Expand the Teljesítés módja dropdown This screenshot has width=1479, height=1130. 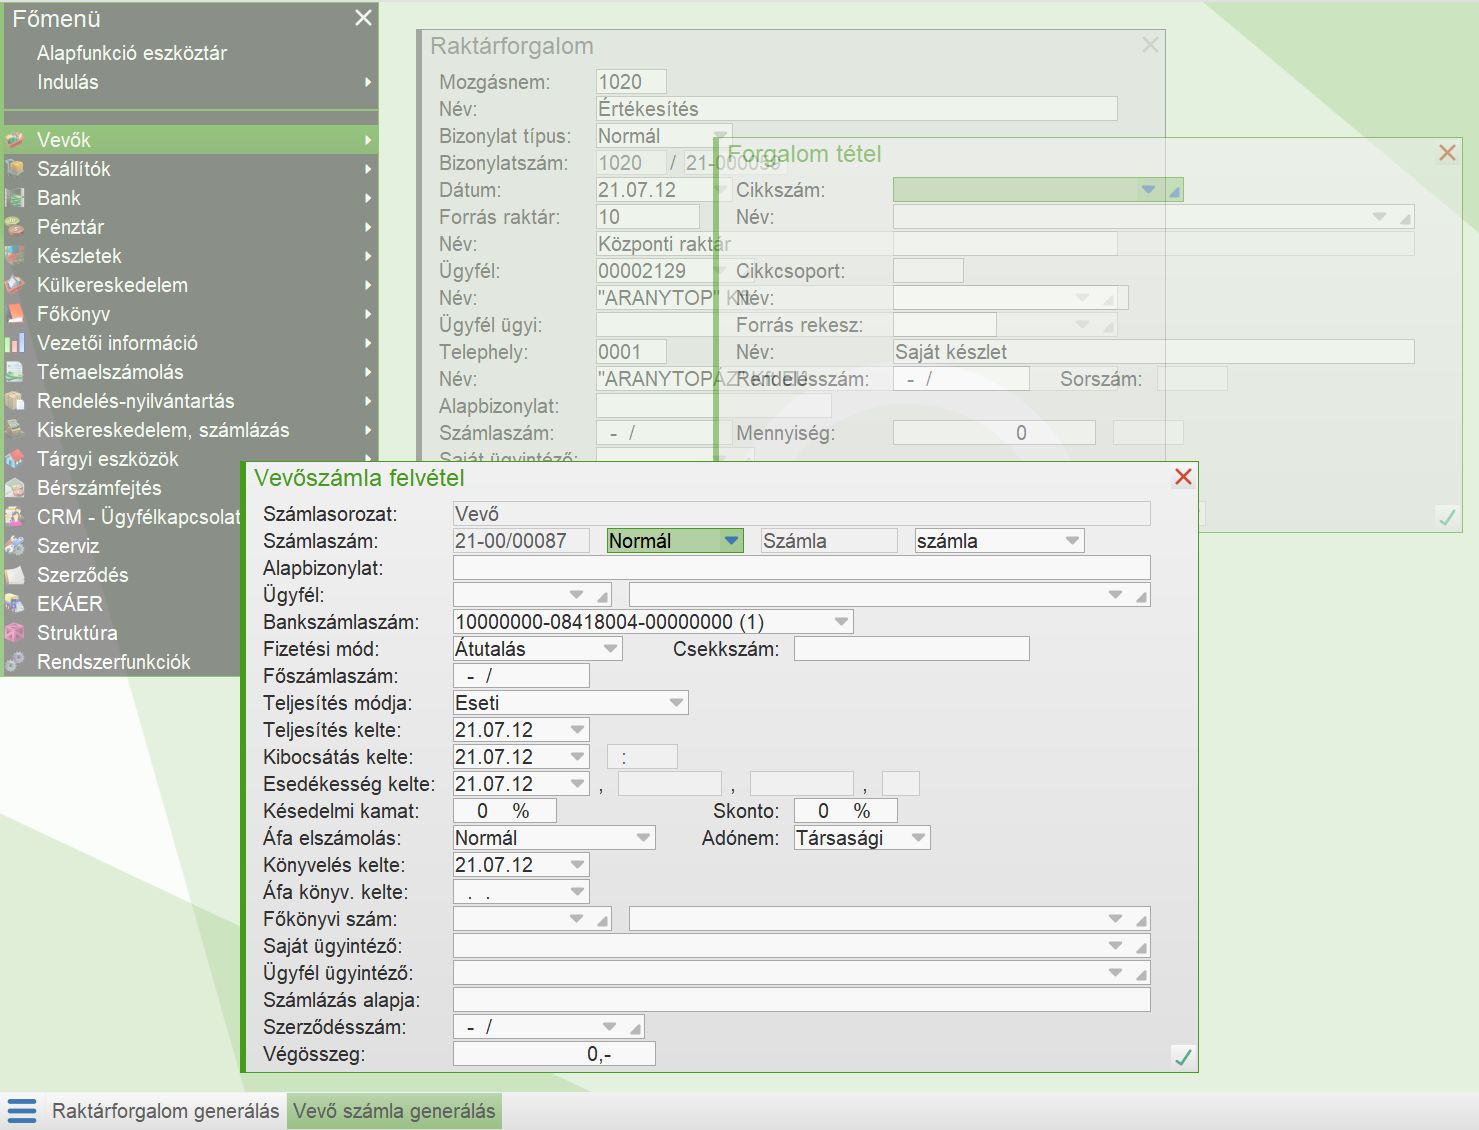click(677, 703)
